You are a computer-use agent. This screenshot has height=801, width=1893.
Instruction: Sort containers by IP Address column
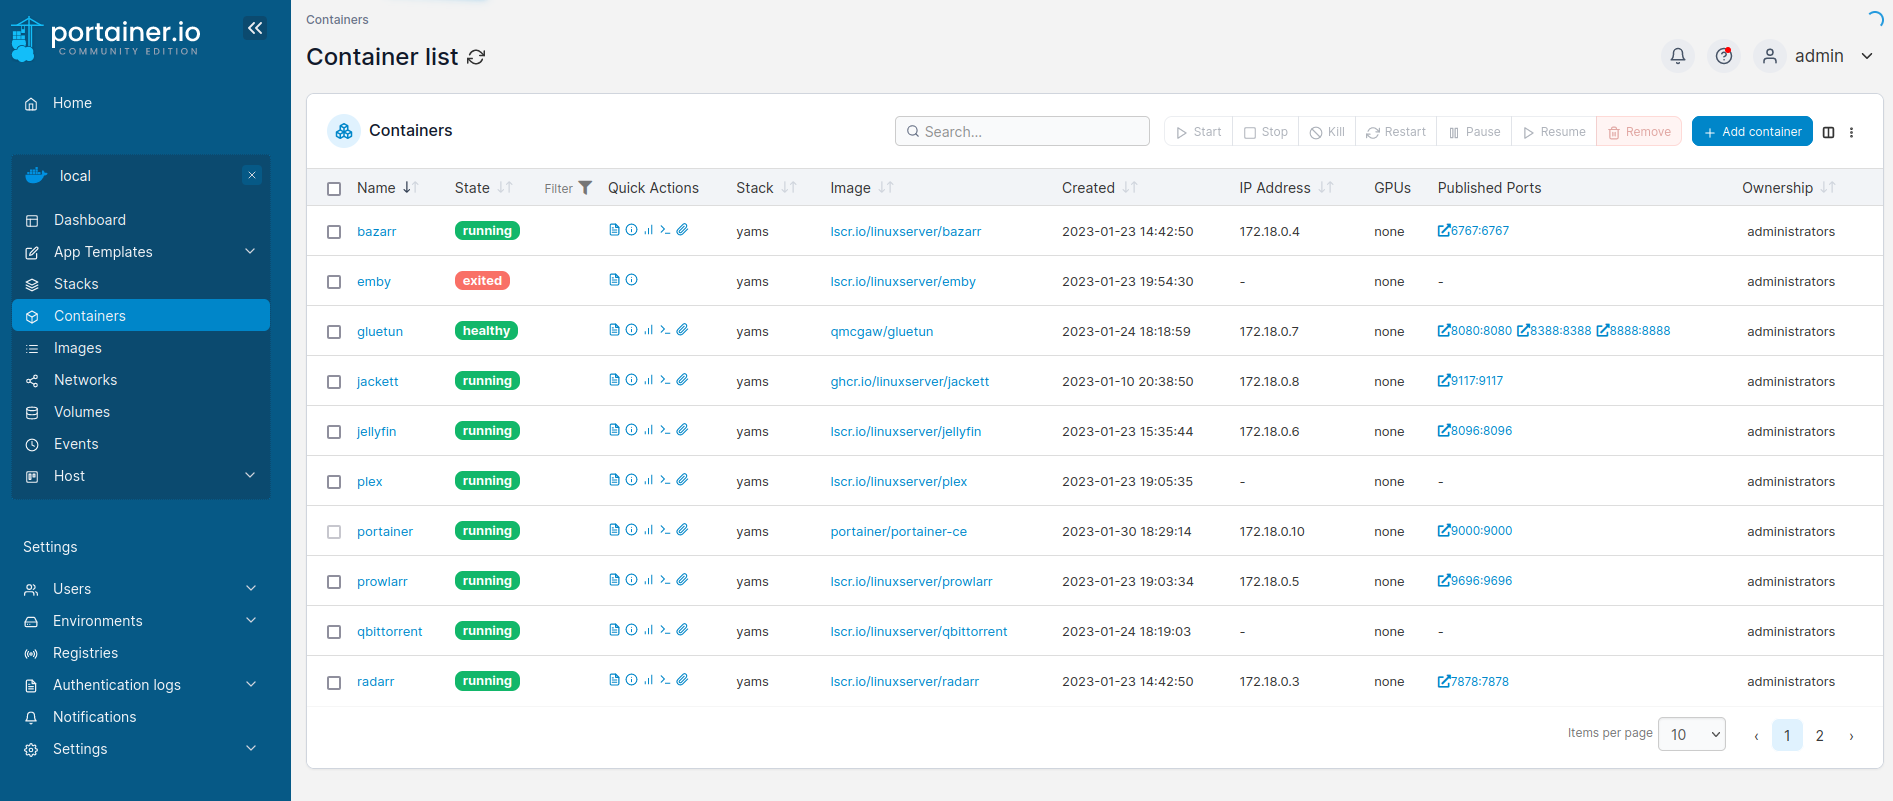1326,188
